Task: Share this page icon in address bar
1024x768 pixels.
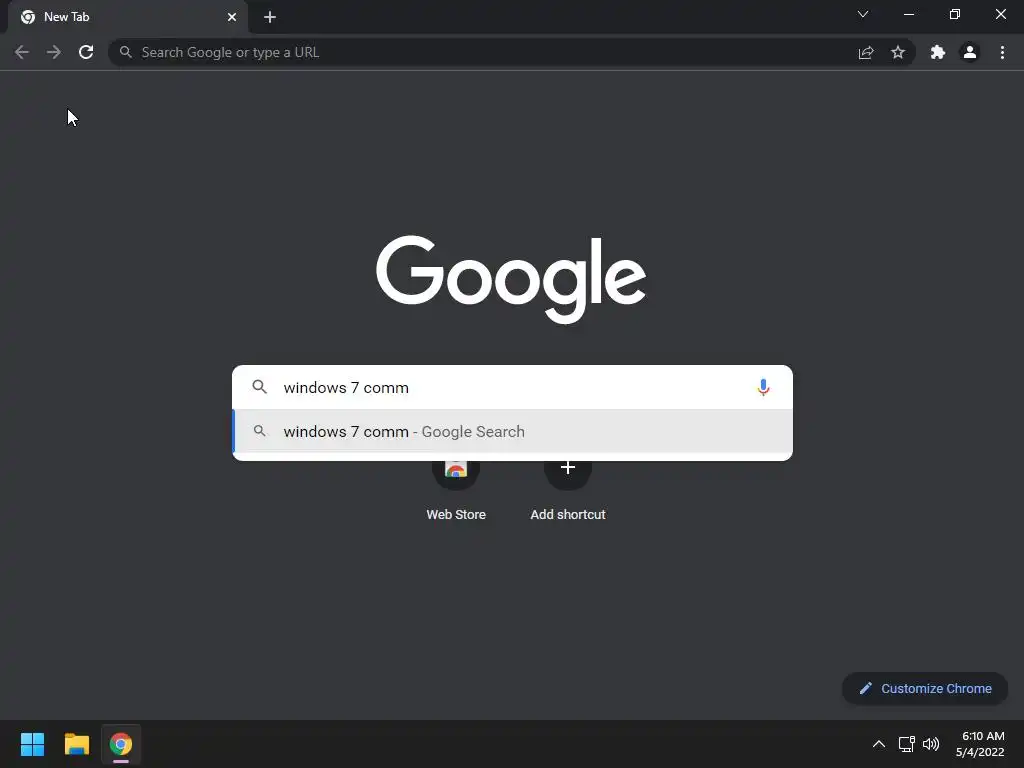Action: pos(866,52)
